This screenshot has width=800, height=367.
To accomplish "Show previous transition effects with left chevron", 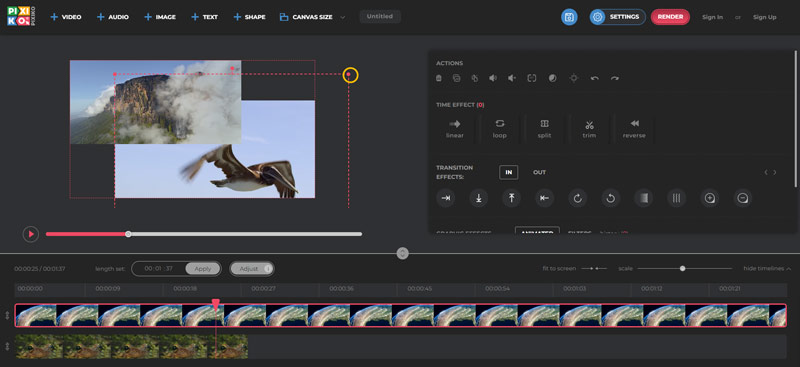I will point(766,173).
